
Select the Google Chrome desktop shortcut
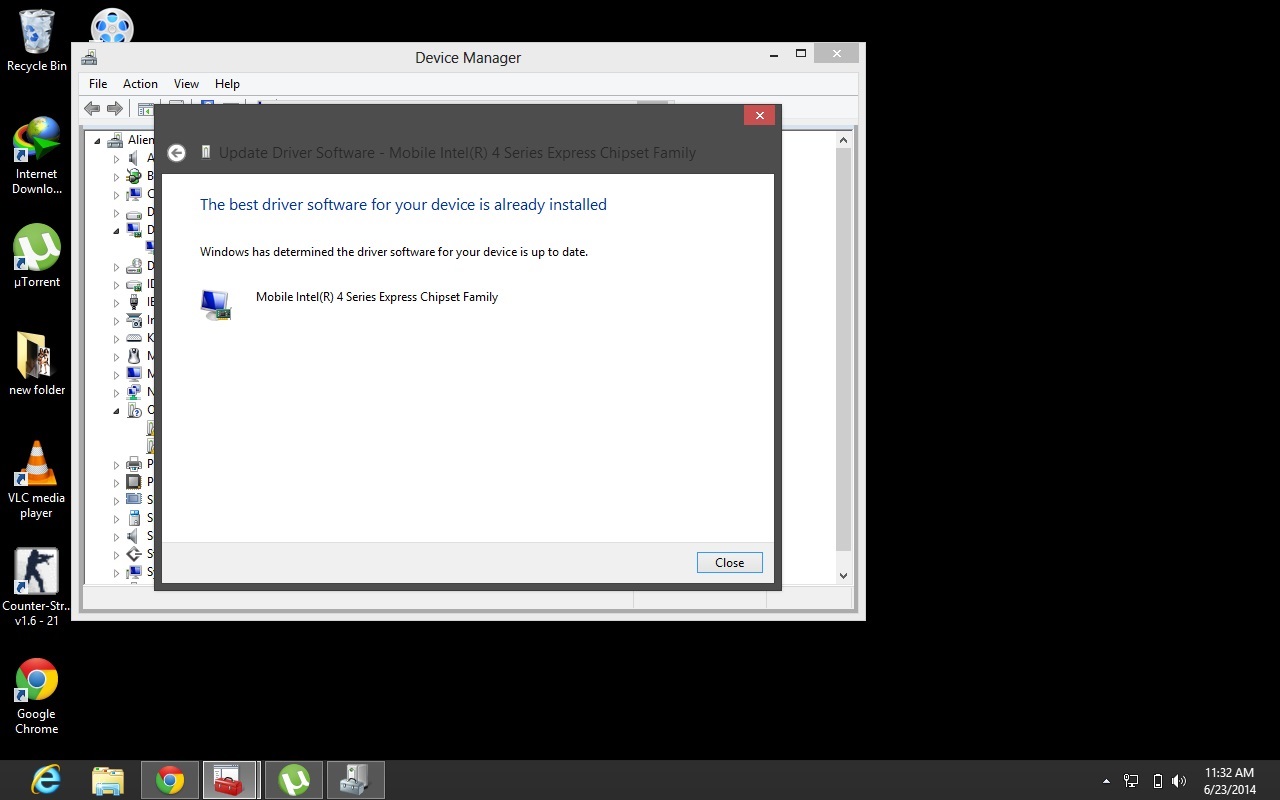pyautogui.click(x=37, y=696)
